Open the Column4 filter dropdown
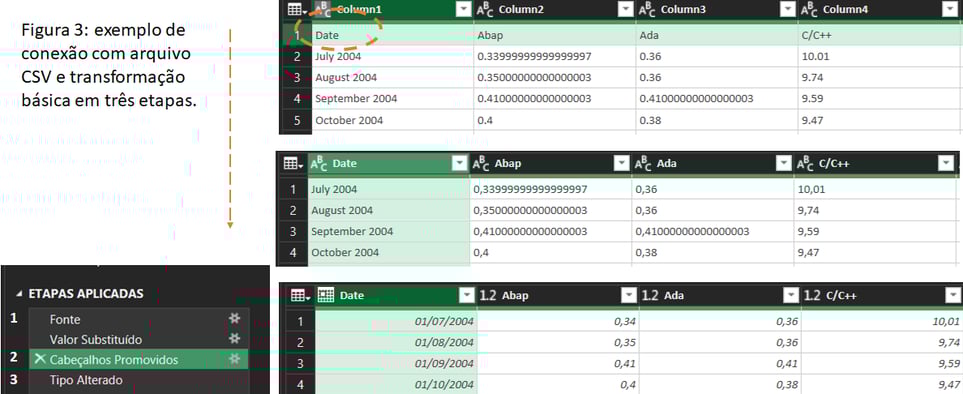The height and width of the screenshot is (394, 963). coord(949,9)
